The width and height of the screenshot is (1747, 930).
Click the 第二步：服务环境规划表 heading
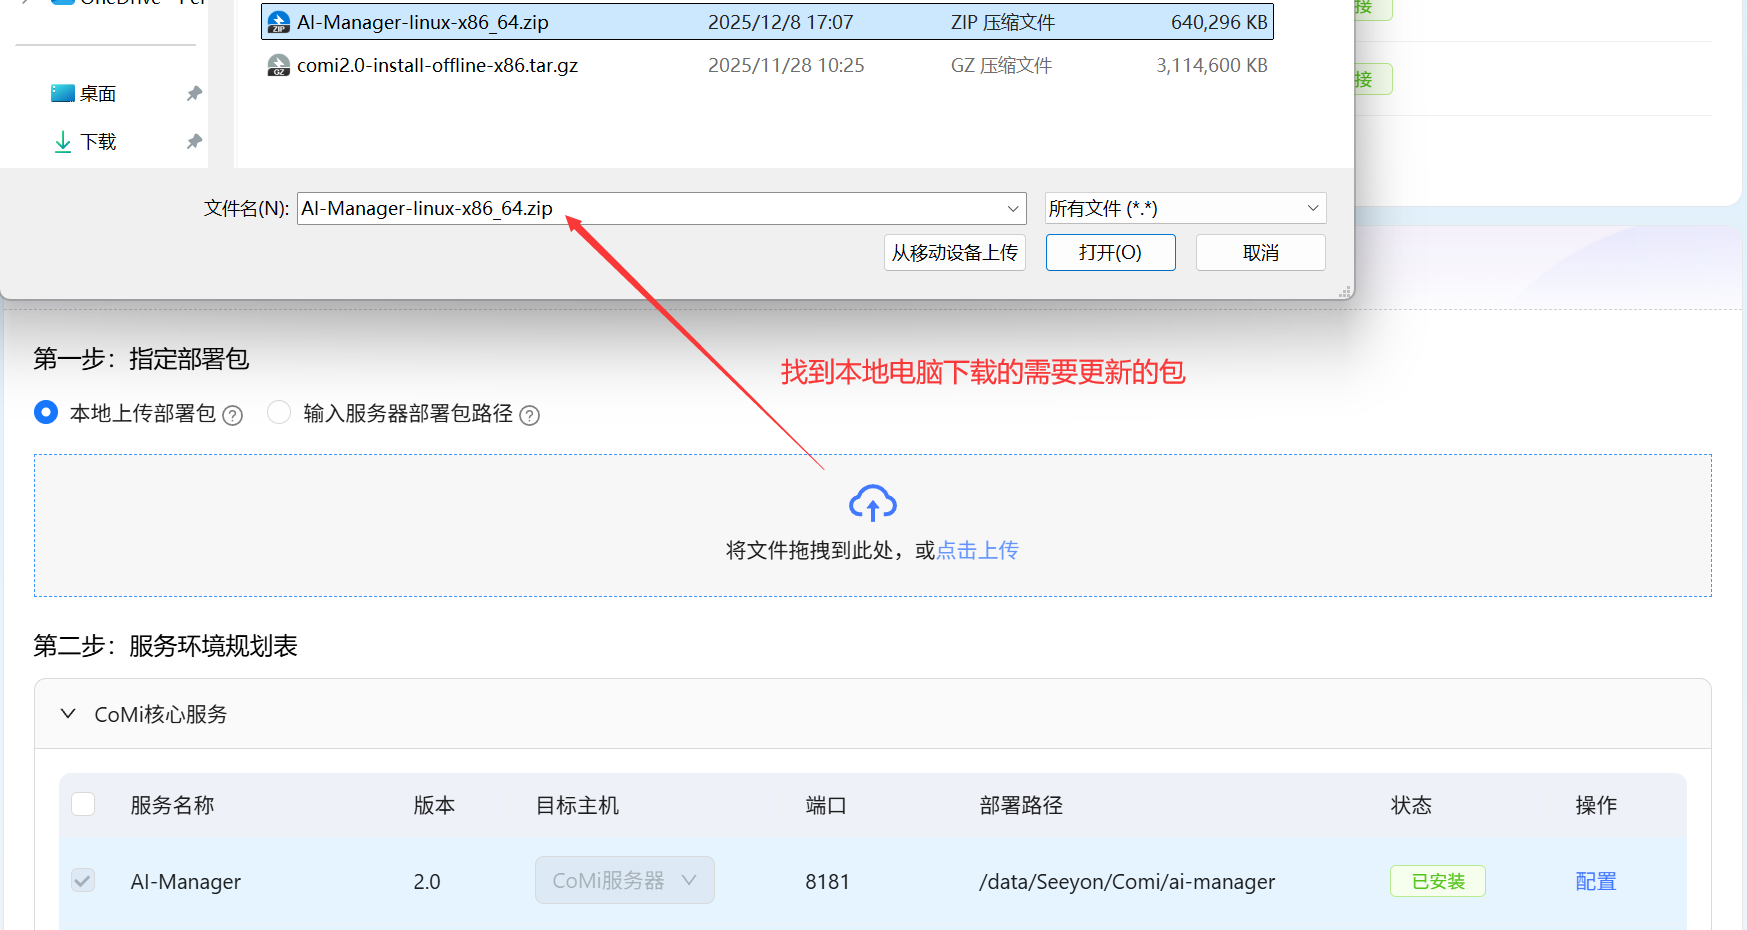click(165, 646)
